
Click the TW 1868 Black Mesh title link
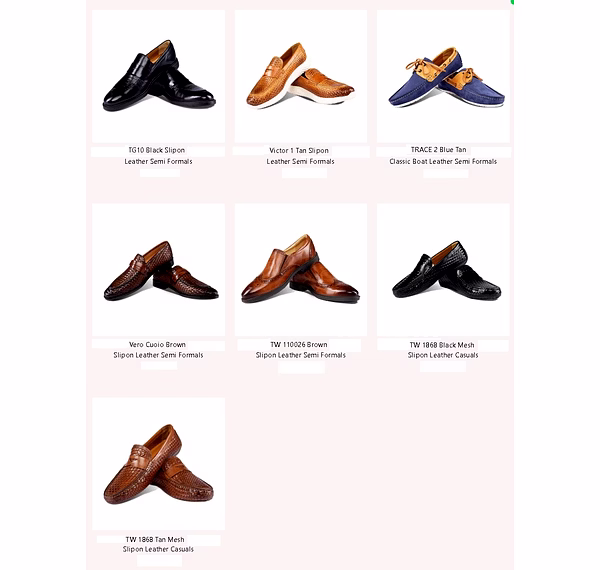442,345
